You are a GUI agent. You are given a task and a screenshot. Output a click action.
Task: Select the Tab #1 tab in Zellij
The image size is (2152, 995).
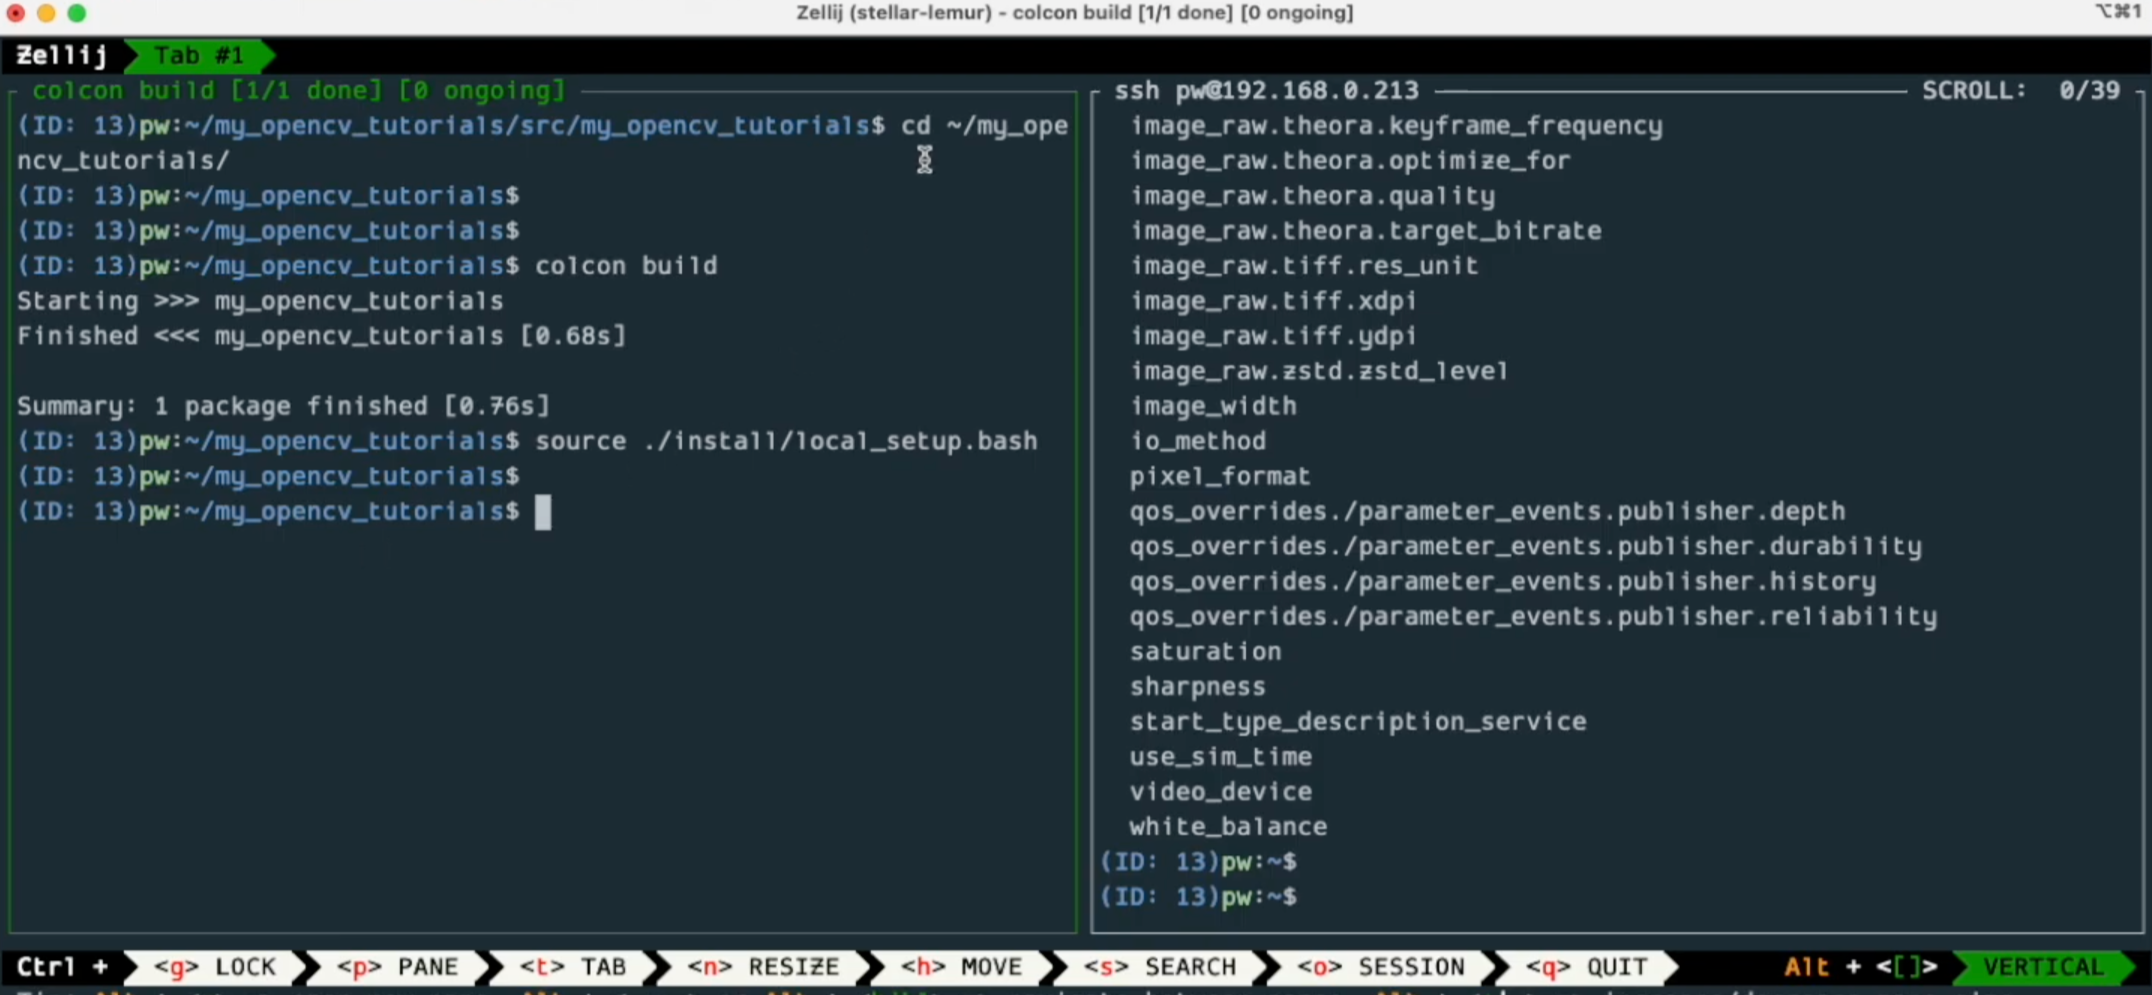[199, 55]
